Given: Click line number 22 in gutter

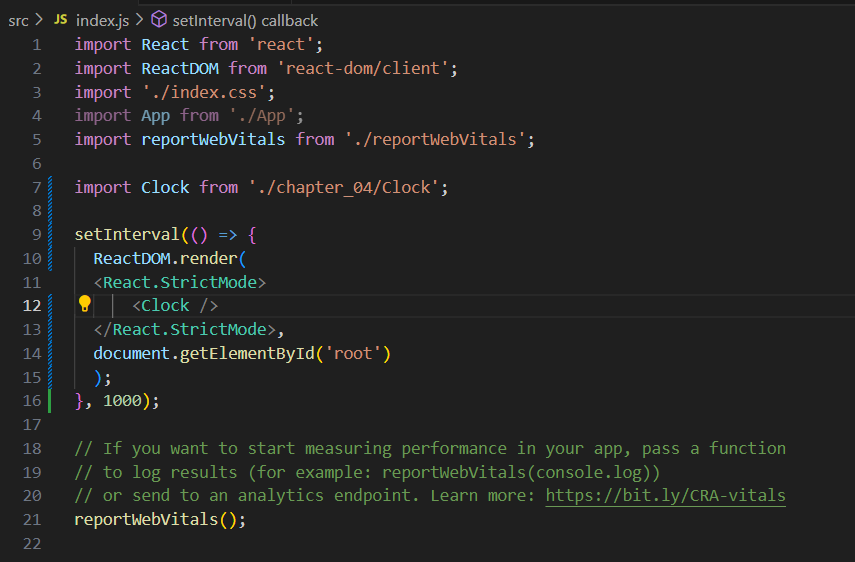Looking at the screenshot, I should (32, 543).
